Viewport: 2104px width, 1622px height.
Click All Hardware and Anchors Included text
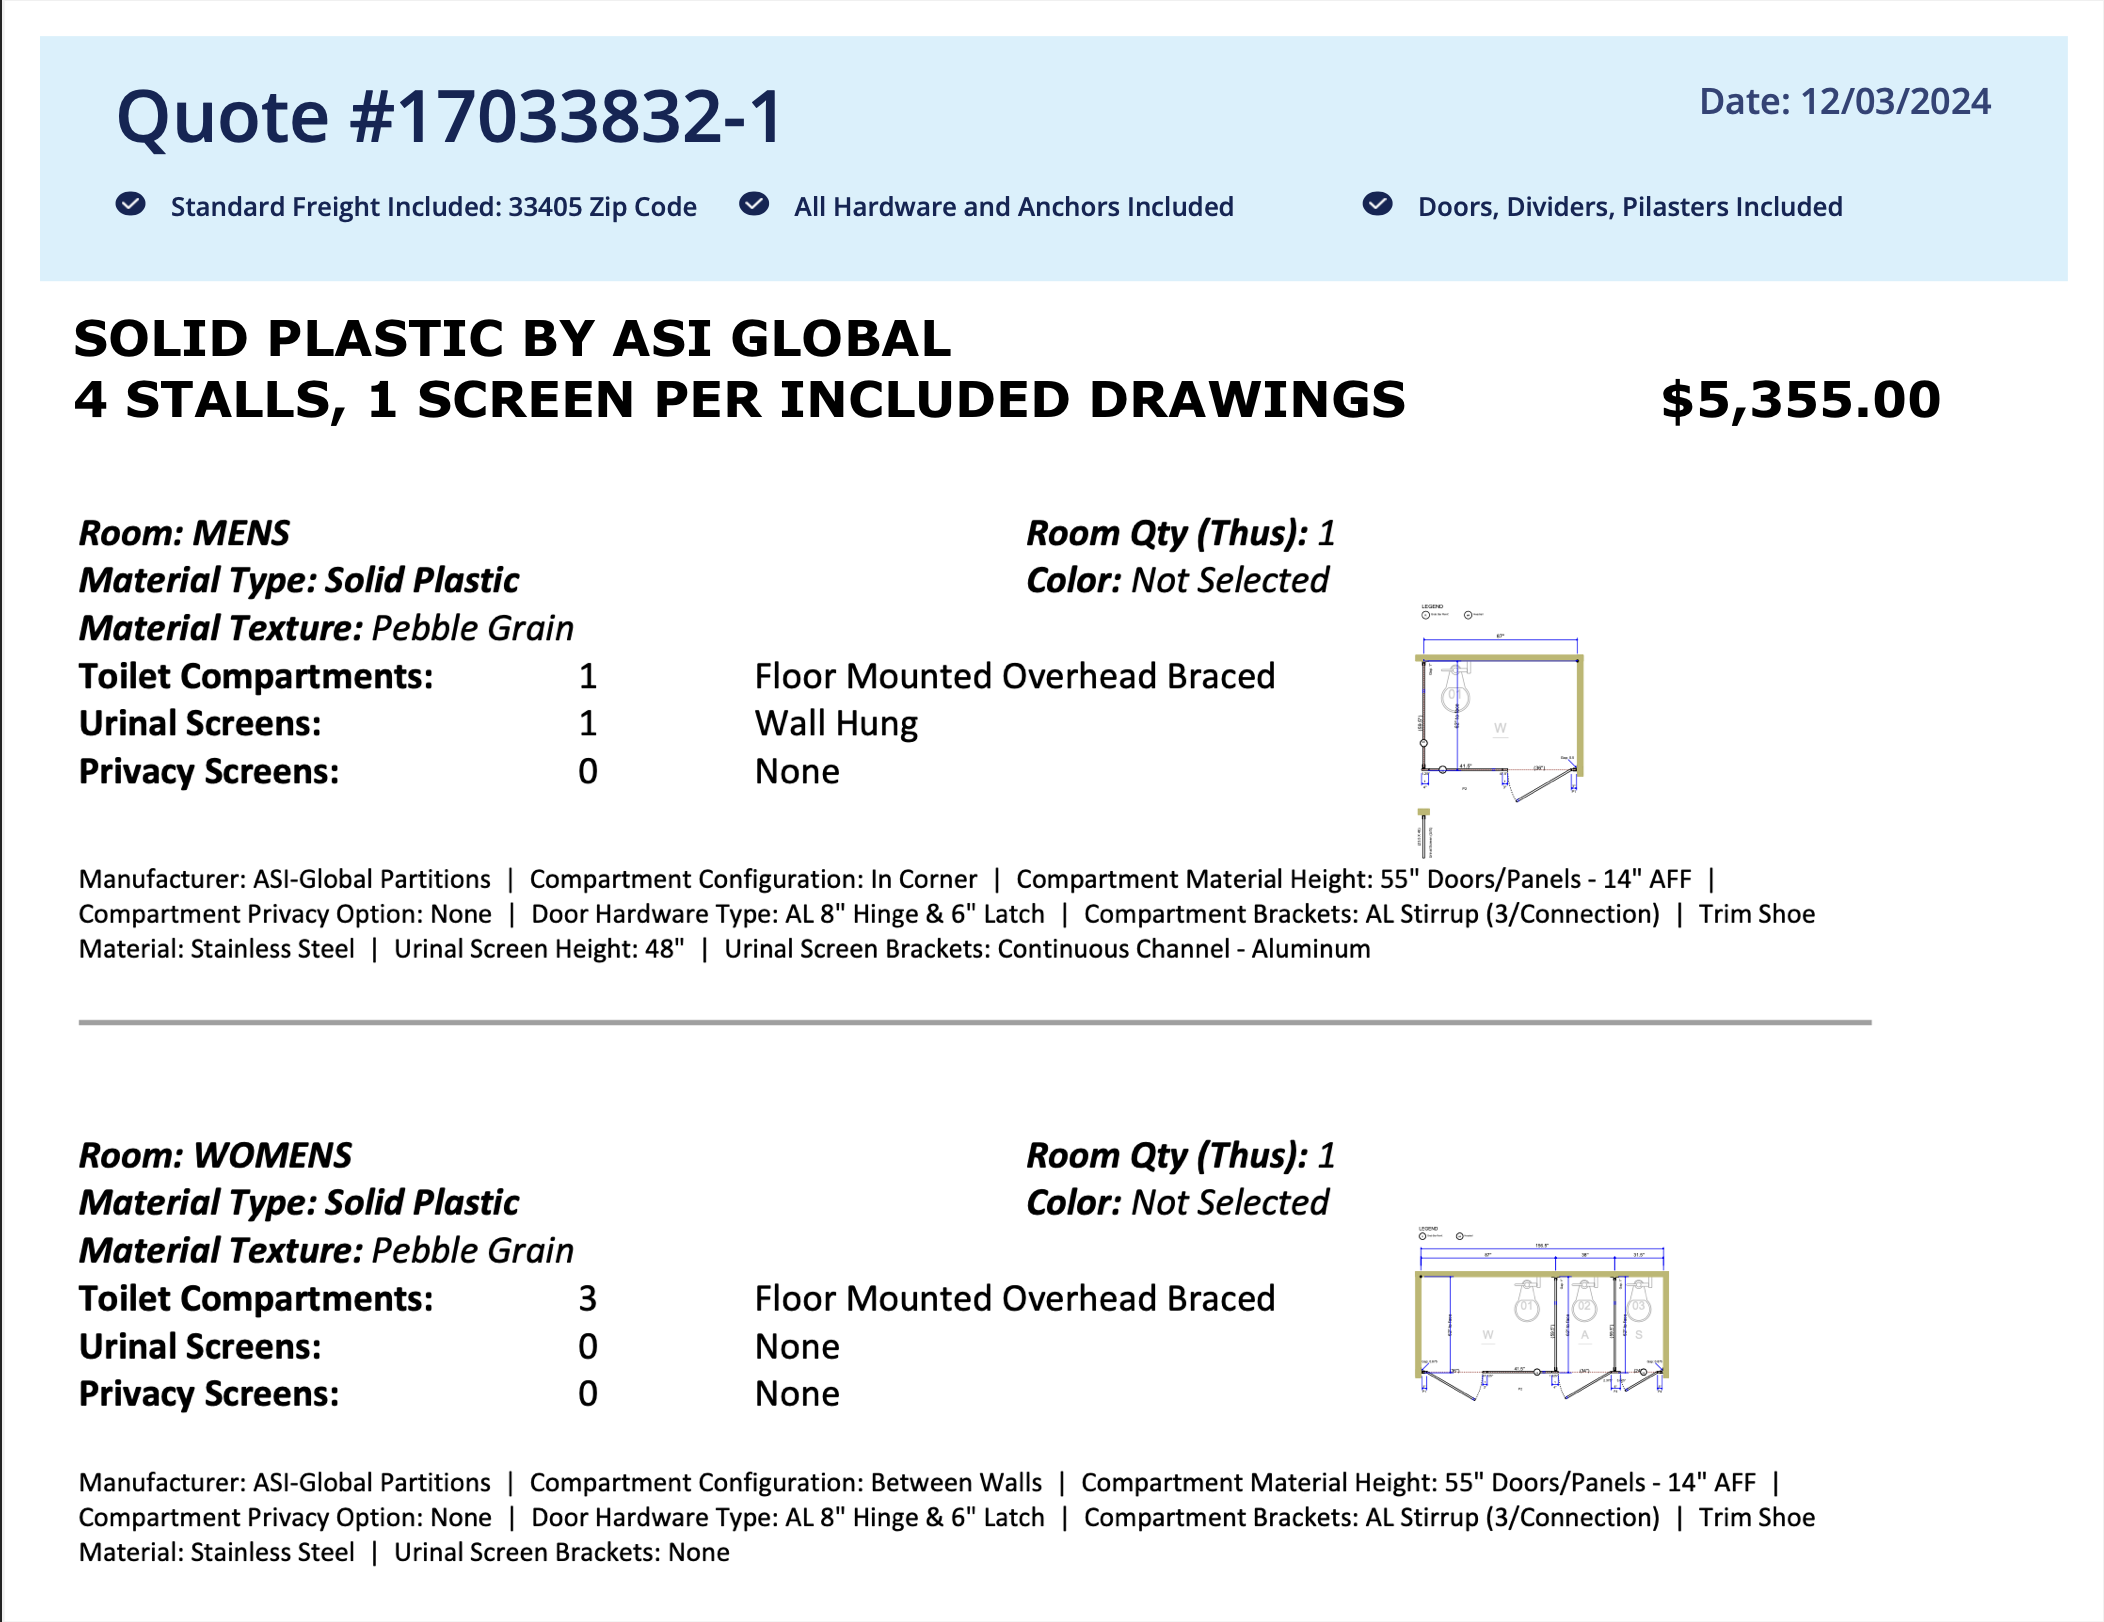click(x=1013, y=207)
